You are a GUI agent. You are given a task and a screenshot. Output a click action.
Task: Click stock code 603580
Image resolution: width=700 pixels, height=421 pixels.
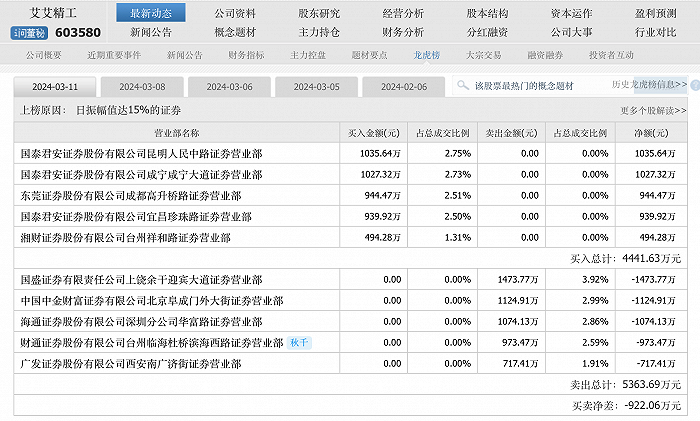tap(80, 33)
